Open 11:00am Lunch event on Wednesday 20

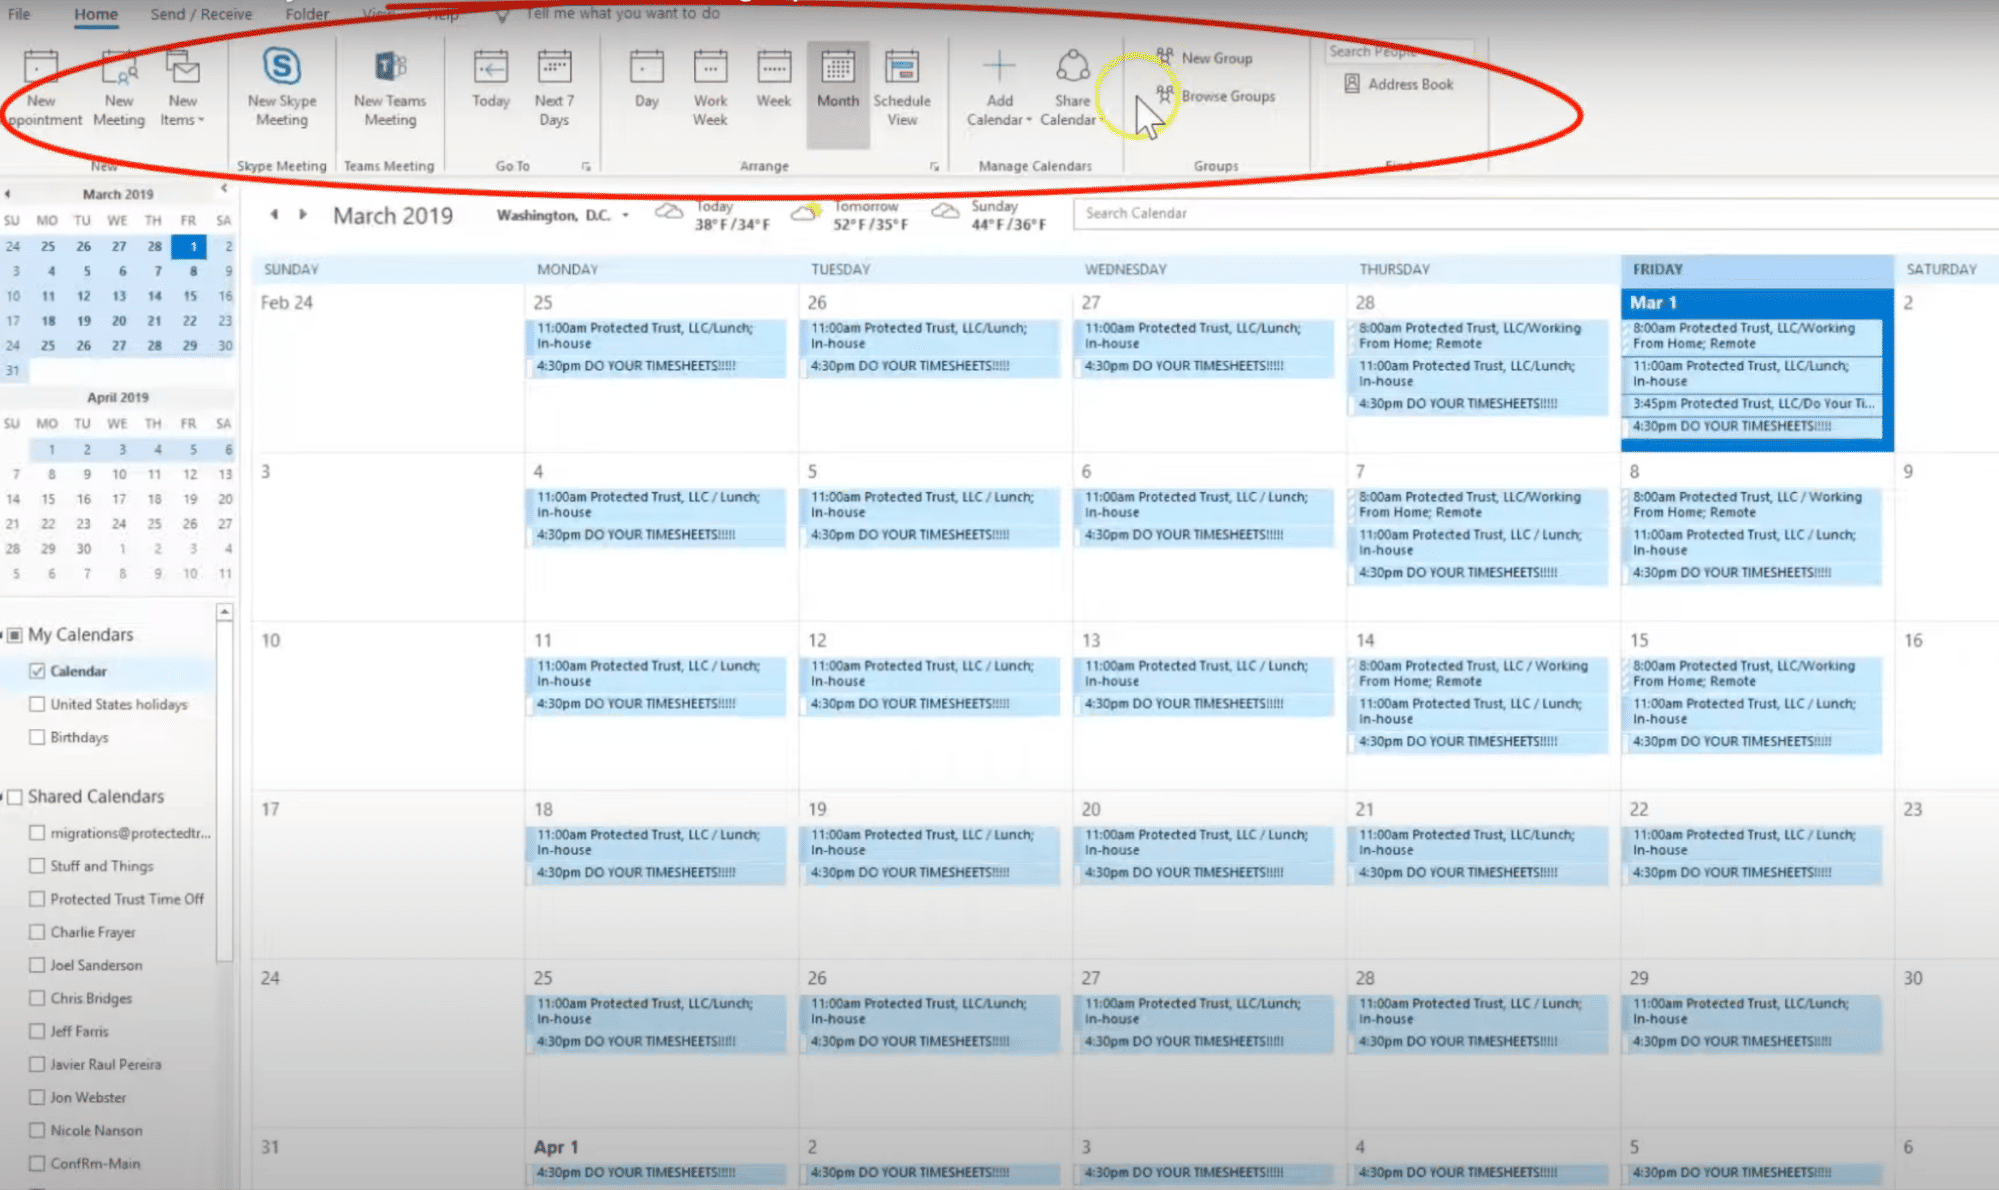[1203, 842]
